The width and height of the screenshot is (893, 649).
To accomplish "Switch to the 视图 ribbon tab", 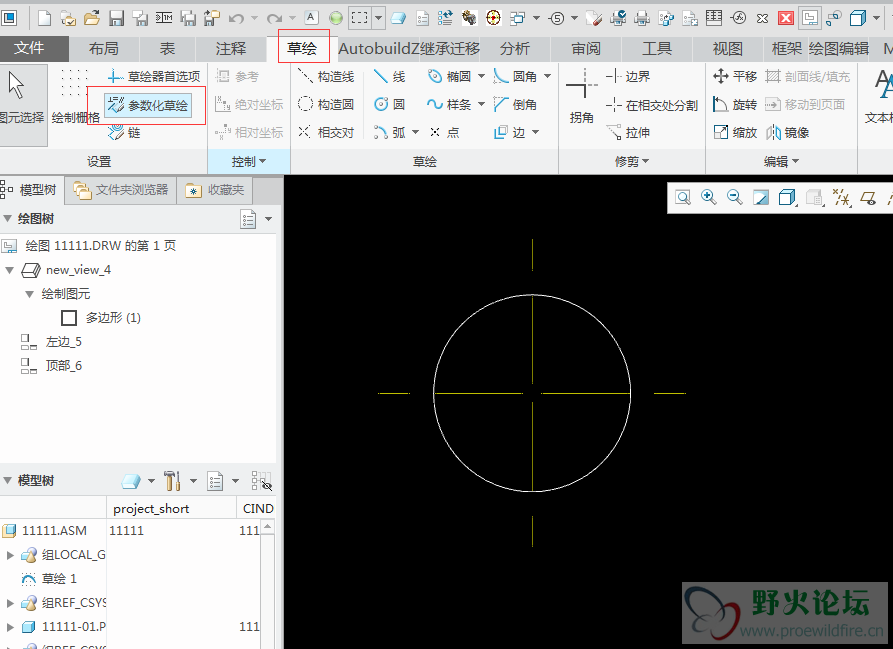I will click(728, 49).
